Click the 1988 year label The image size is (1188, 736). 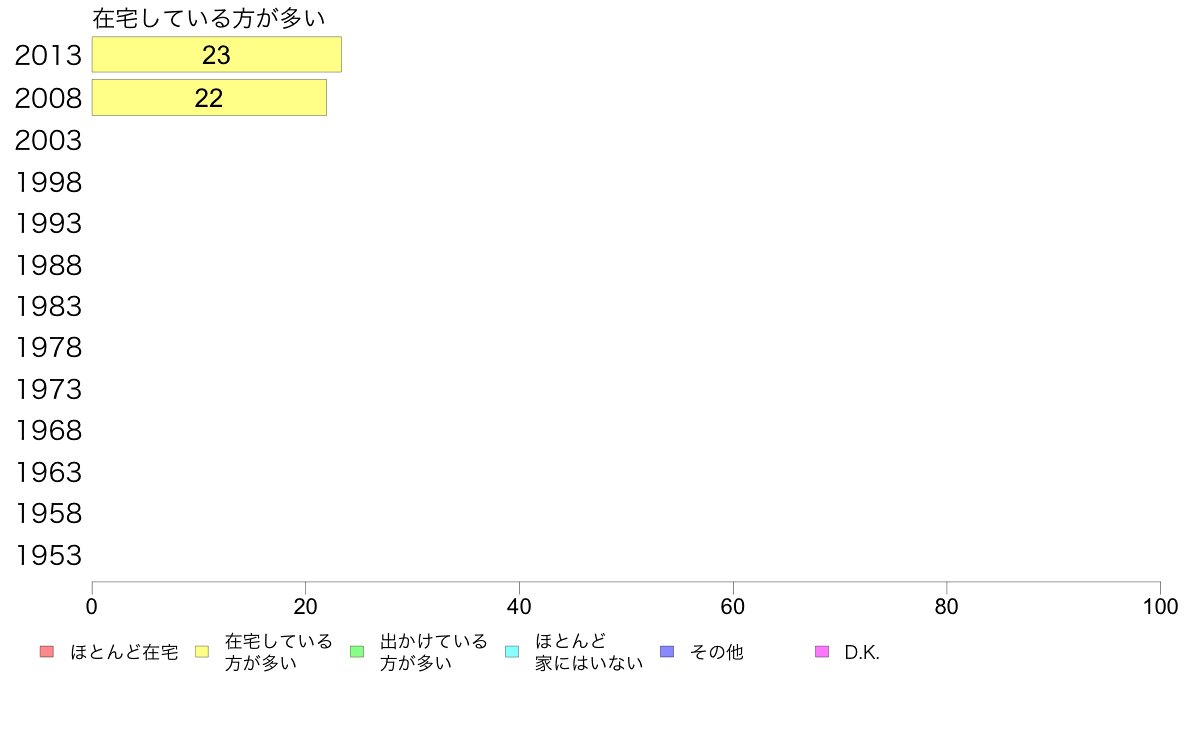[x=48, y=265]
